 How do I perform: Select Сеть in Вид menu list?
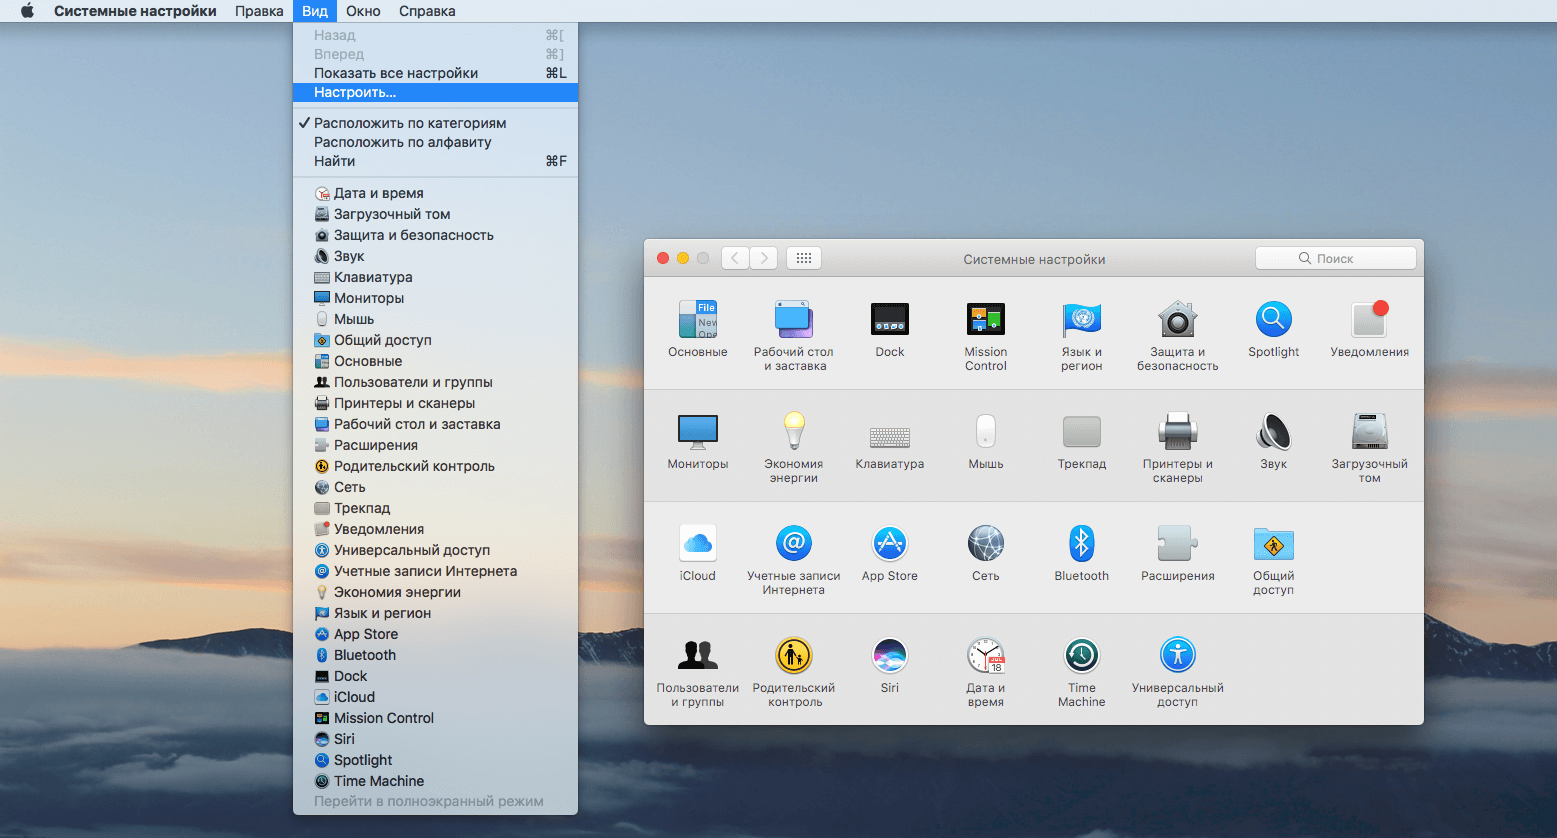(435, 487)
